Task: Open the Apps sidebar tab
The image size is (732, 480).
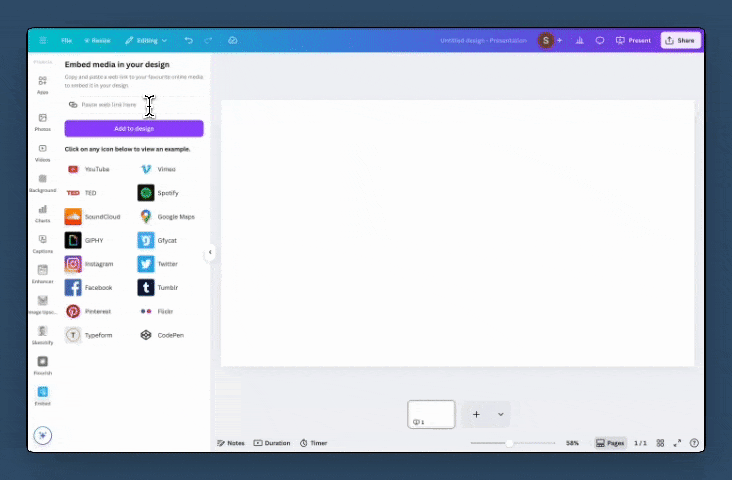Action: pyautogui.click(x=42, y=85)
